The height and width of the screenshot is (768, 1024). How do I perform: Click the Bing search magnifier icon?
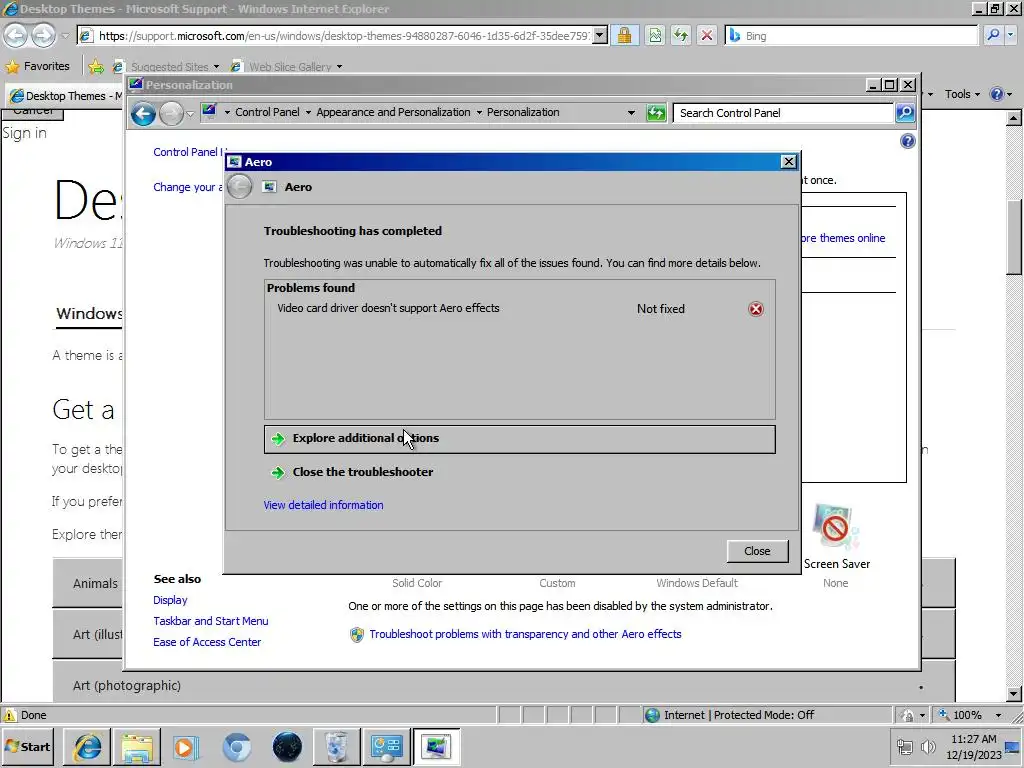[x=993, y=35]
